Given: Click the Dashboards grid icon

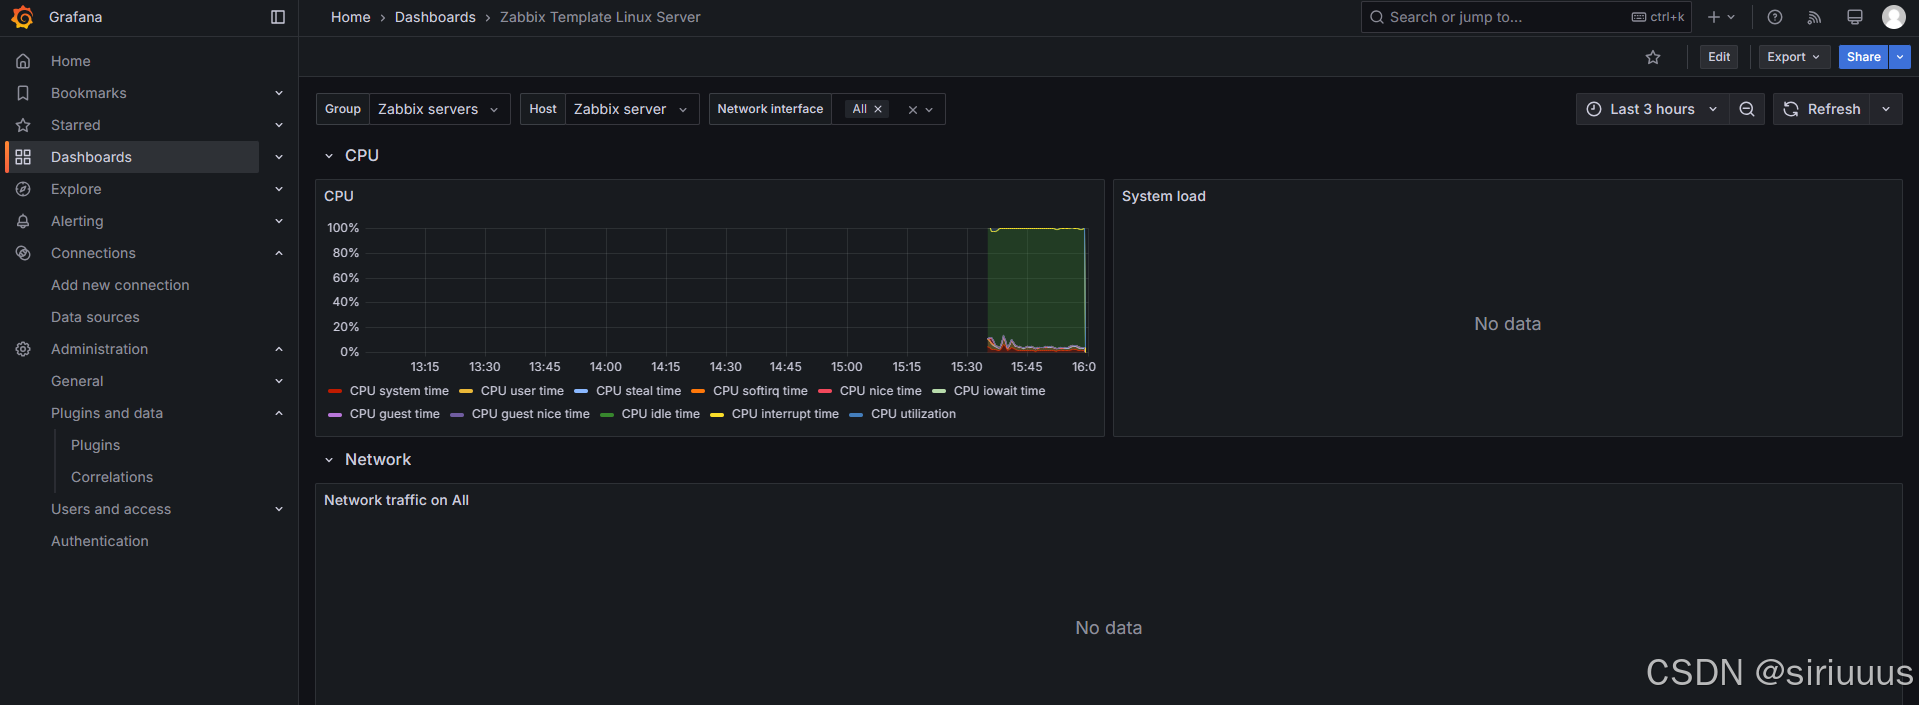Looking at the screenshot, I should pos(23,157).
